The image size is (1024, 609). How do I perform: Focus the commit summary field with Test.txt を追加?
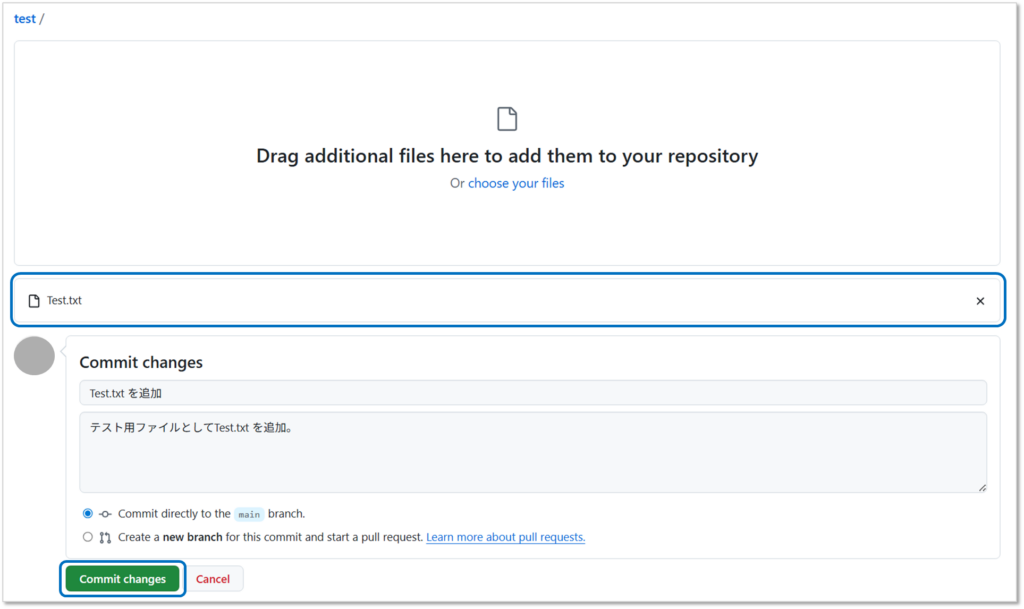click(x=532, y=393)
